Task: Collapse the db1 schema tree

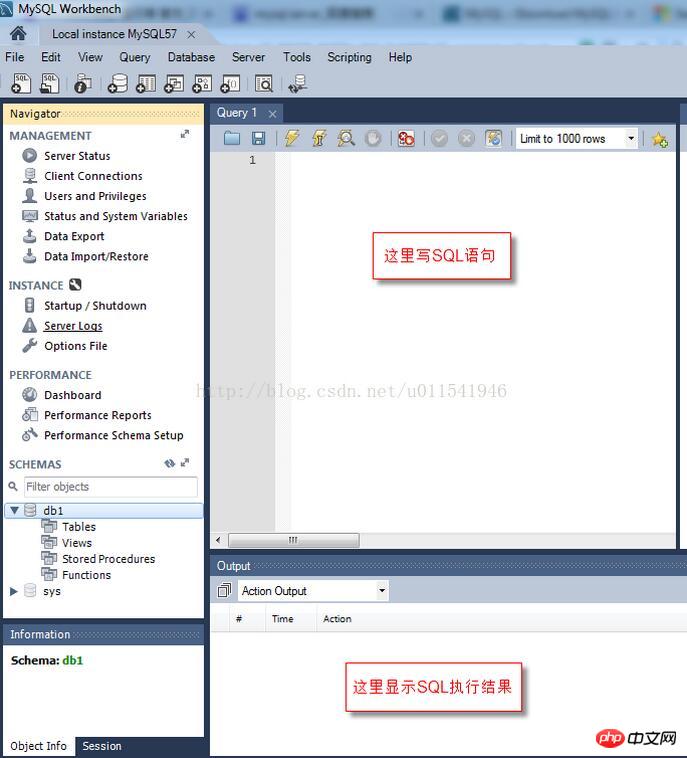Action: 15,510
